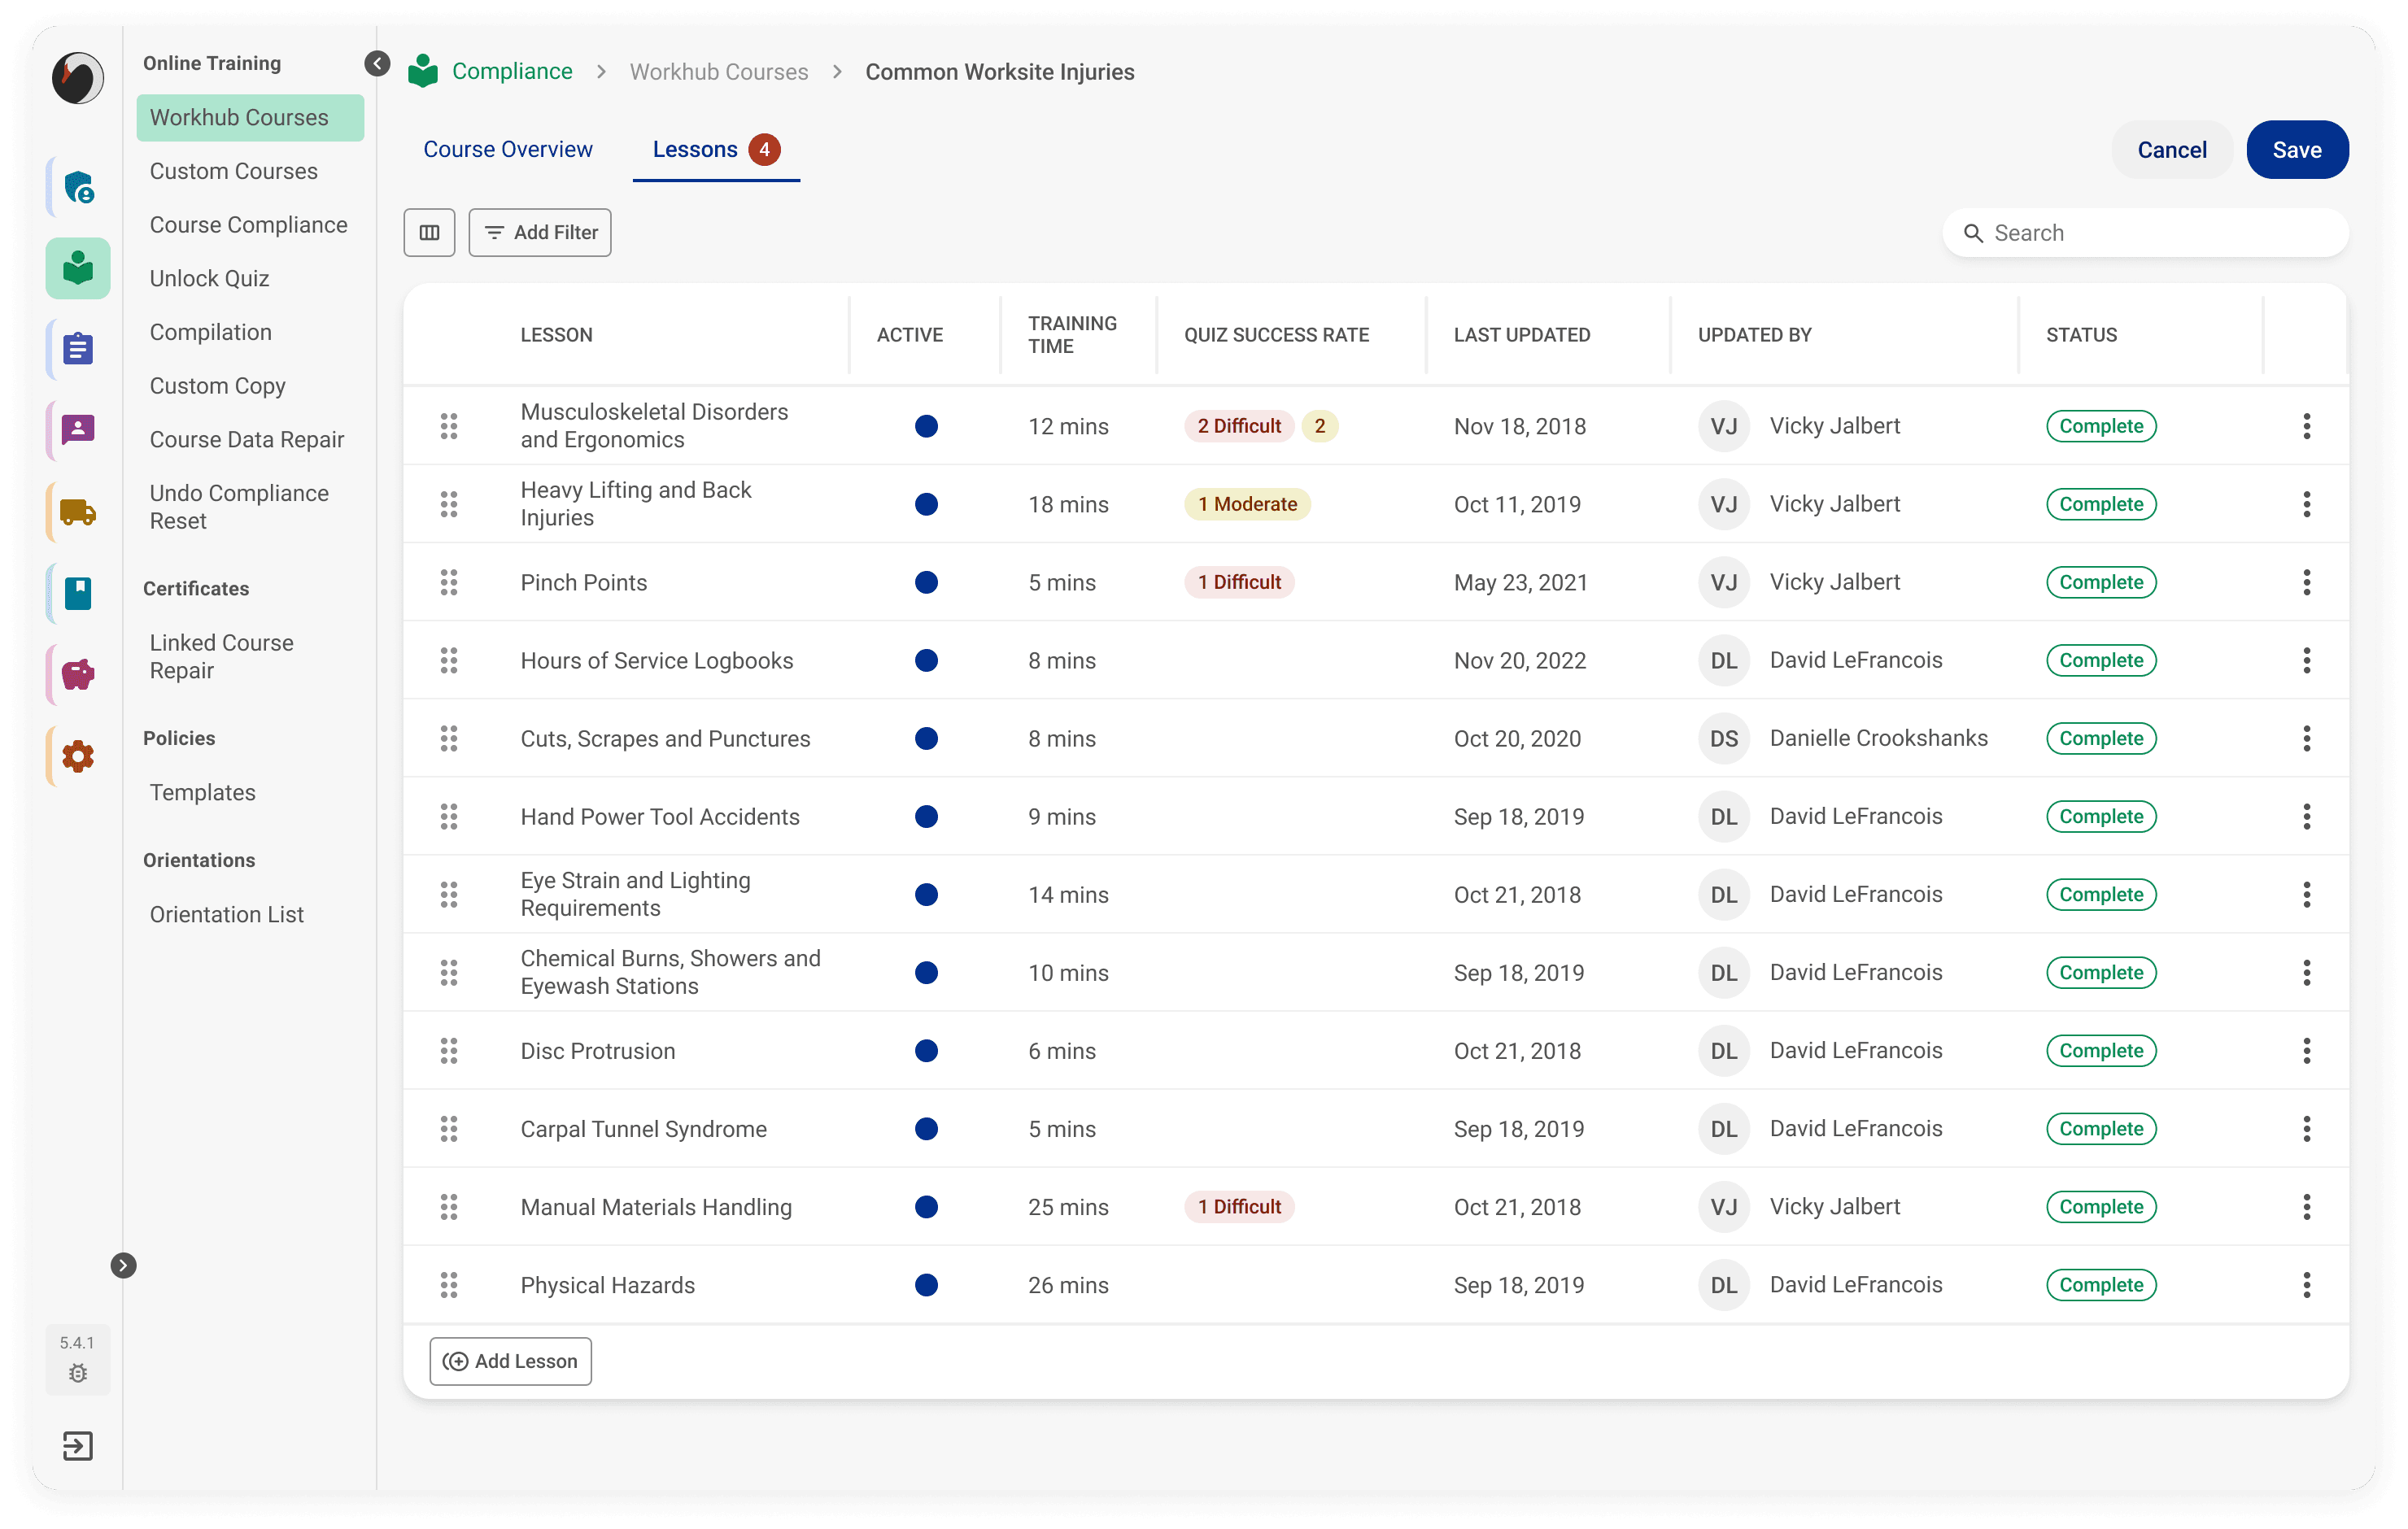This screenshot has height=1529, width=2408.
Task: Click the columns layout icon button
Action: pos(429,232)
